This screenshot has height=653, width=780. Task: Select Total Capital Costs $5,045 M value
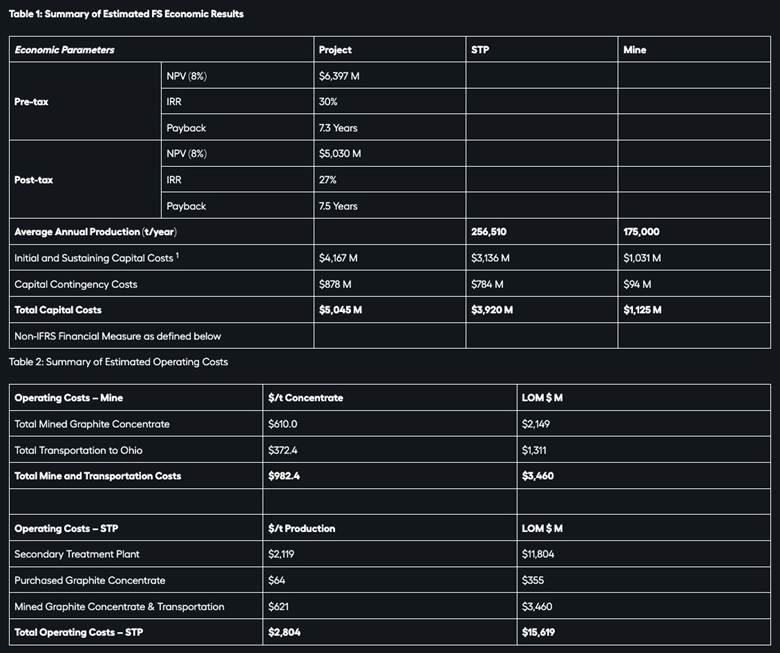(x=340, y=310)
